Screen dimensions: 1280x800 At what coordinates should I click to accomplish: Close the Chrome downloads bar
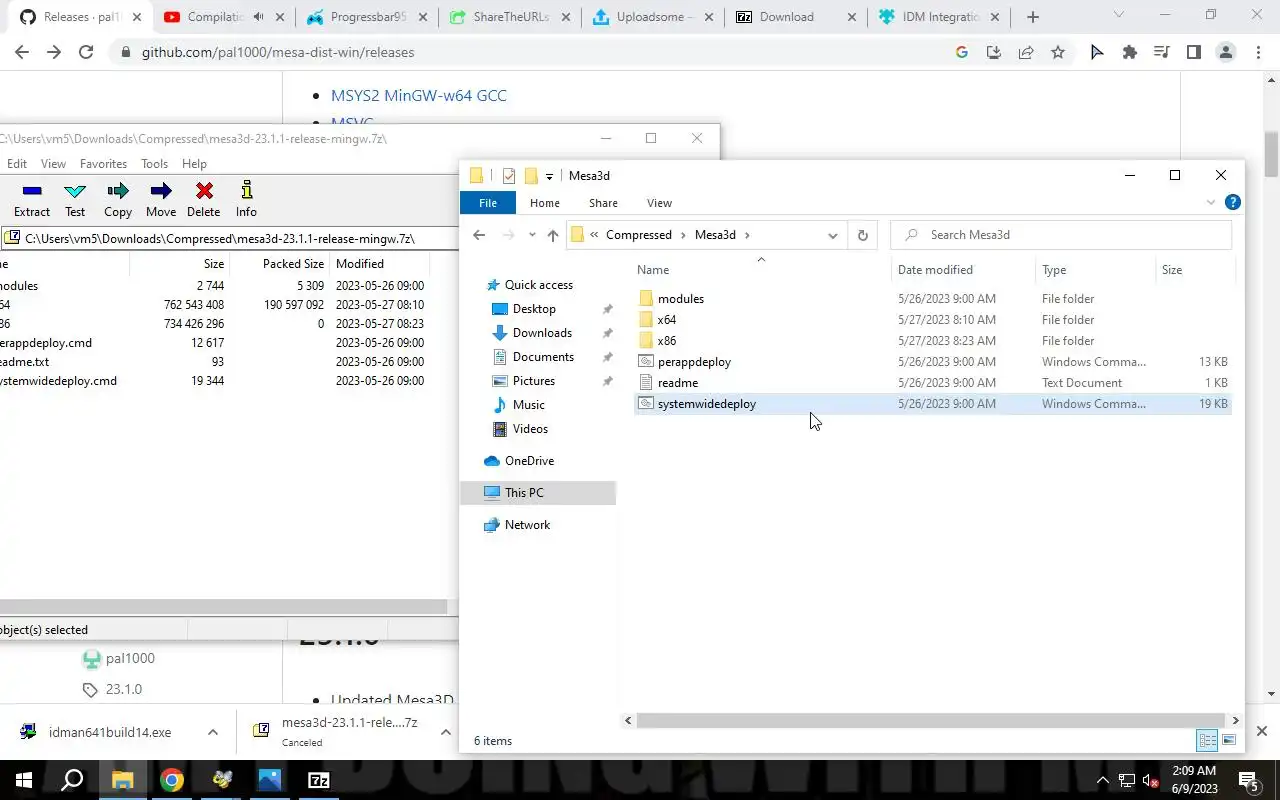[x=1262, y=731]
